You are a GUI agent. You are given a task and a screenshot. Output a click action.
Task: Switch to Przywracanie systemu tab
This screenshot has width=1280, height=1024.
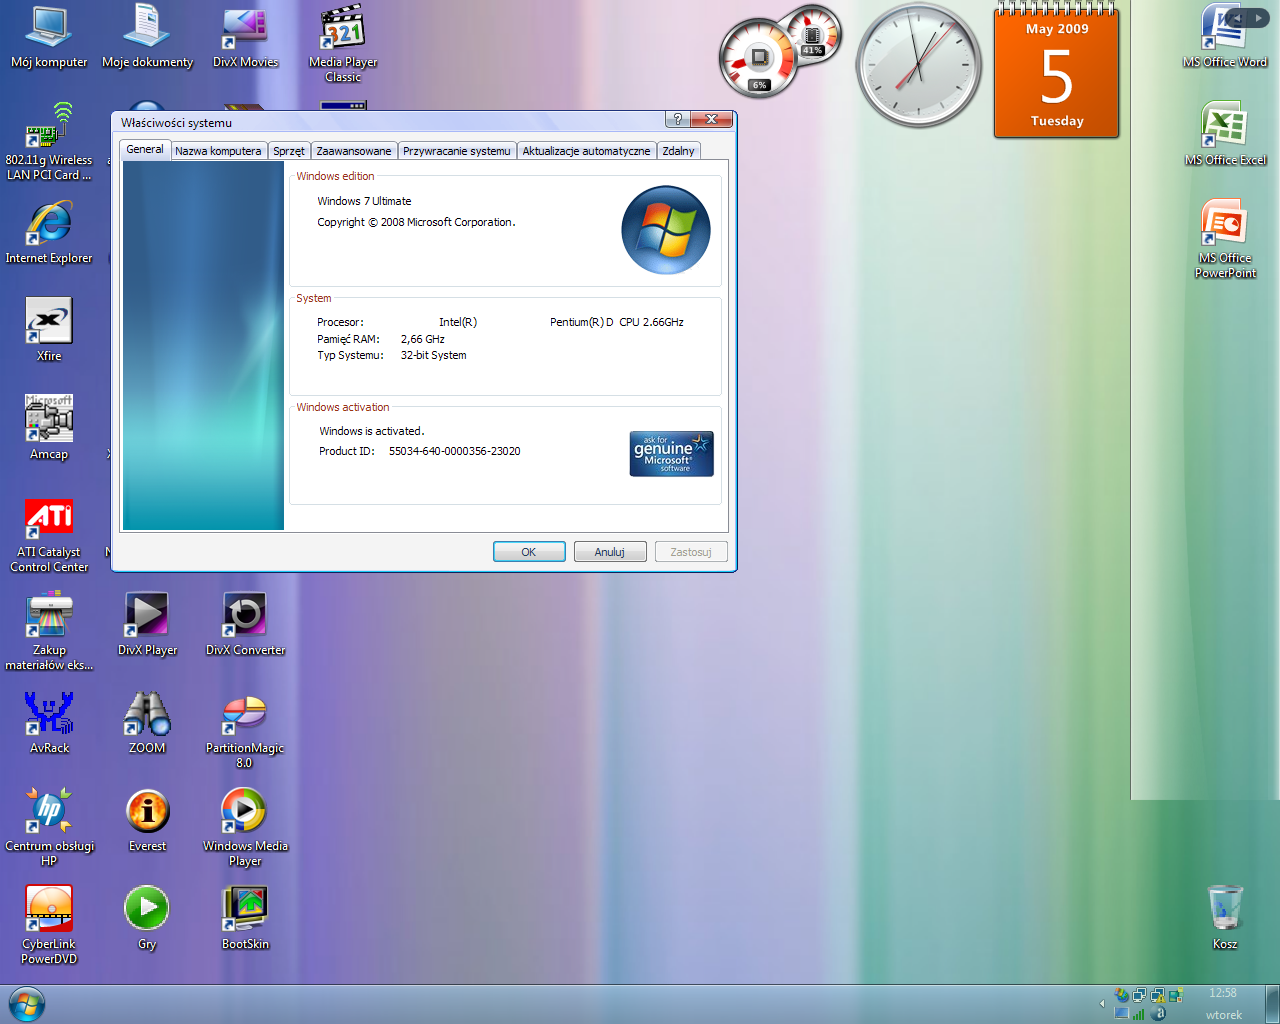click(457, 151)
